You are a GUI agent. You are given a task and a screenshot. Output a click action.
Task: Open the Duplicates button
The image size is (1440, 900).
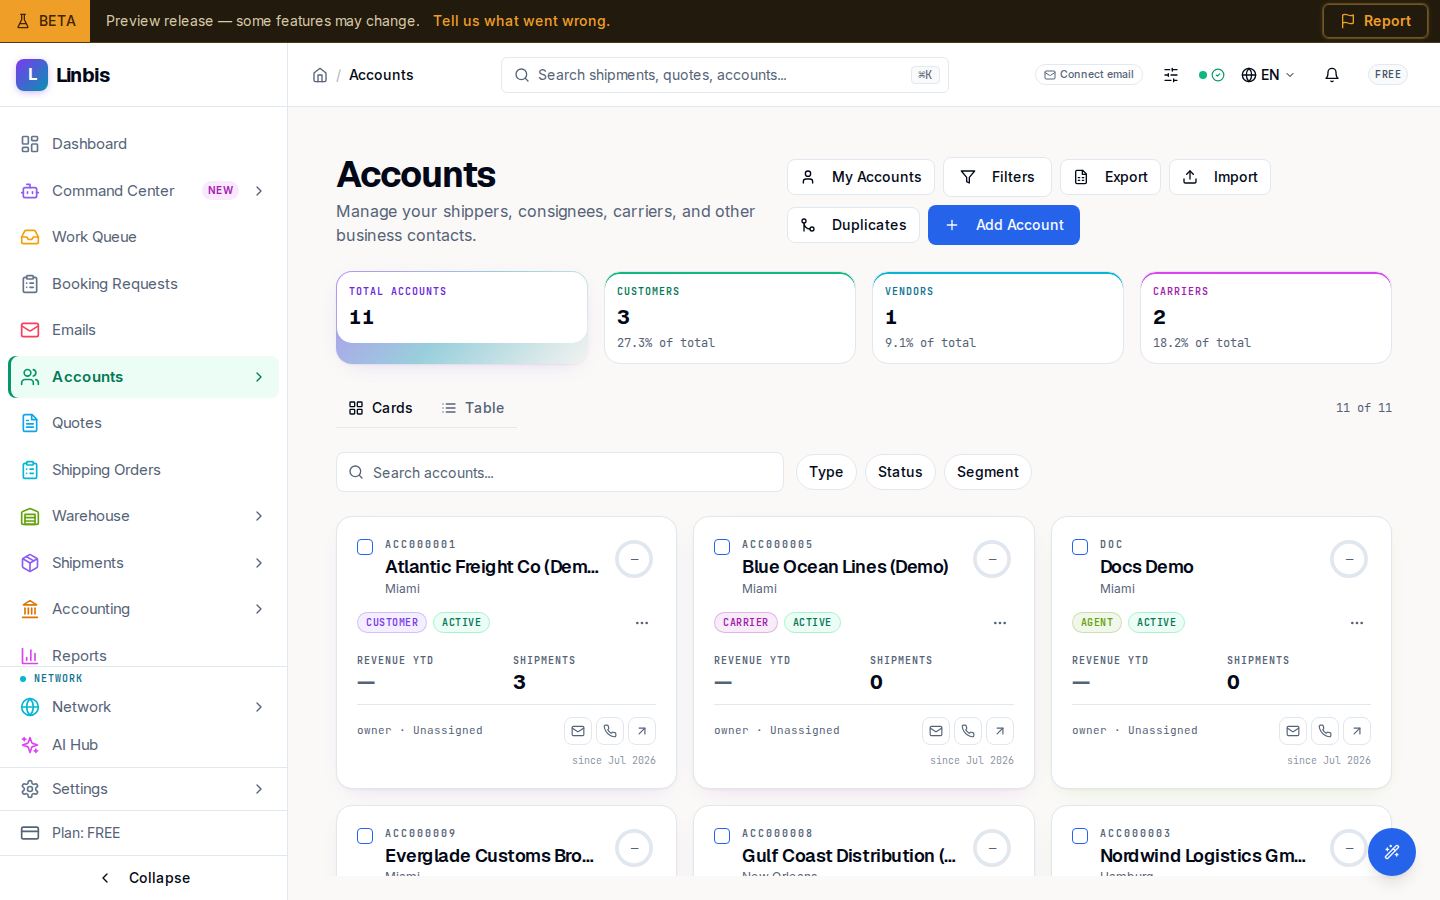pyautogui.click(x=853, y=225)
